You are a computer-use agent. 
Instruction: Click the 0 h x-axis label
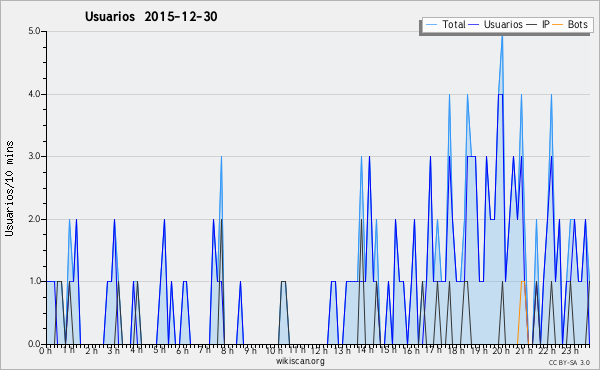click(x=45, y=351)
